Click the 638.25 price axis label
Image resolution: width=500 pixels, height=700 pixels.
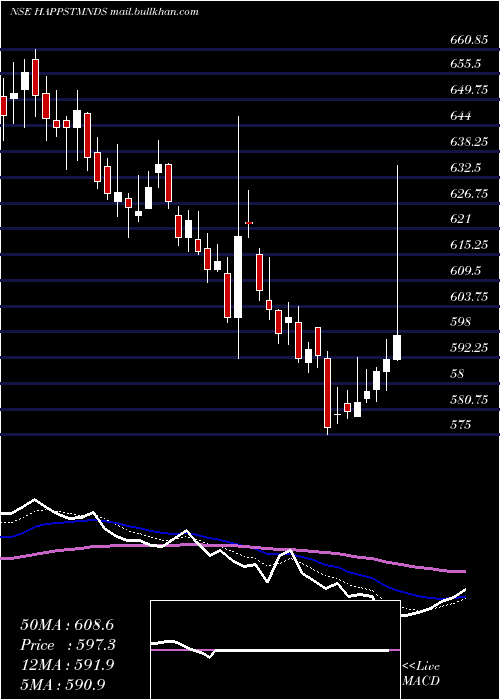(468, 142)
